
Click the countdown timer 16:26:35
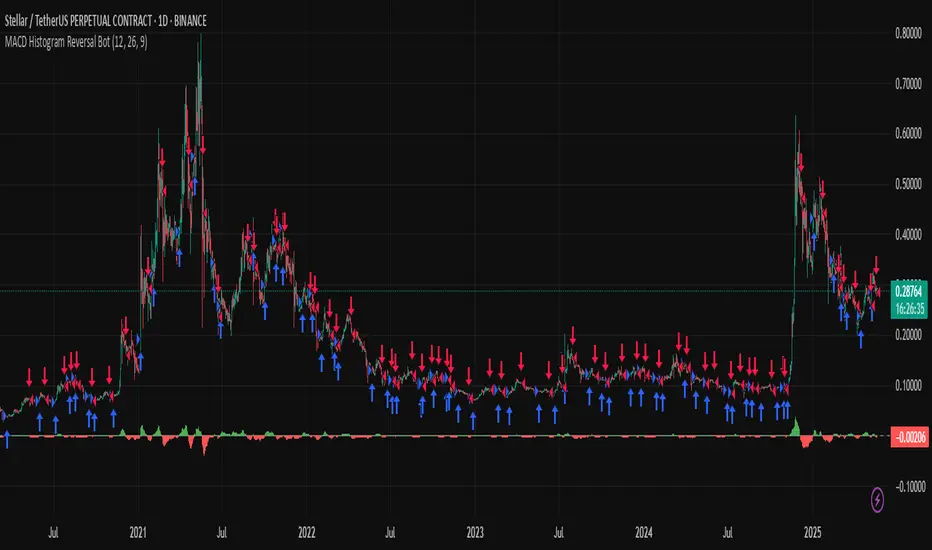pyautogui.click(x=910, y=309)
